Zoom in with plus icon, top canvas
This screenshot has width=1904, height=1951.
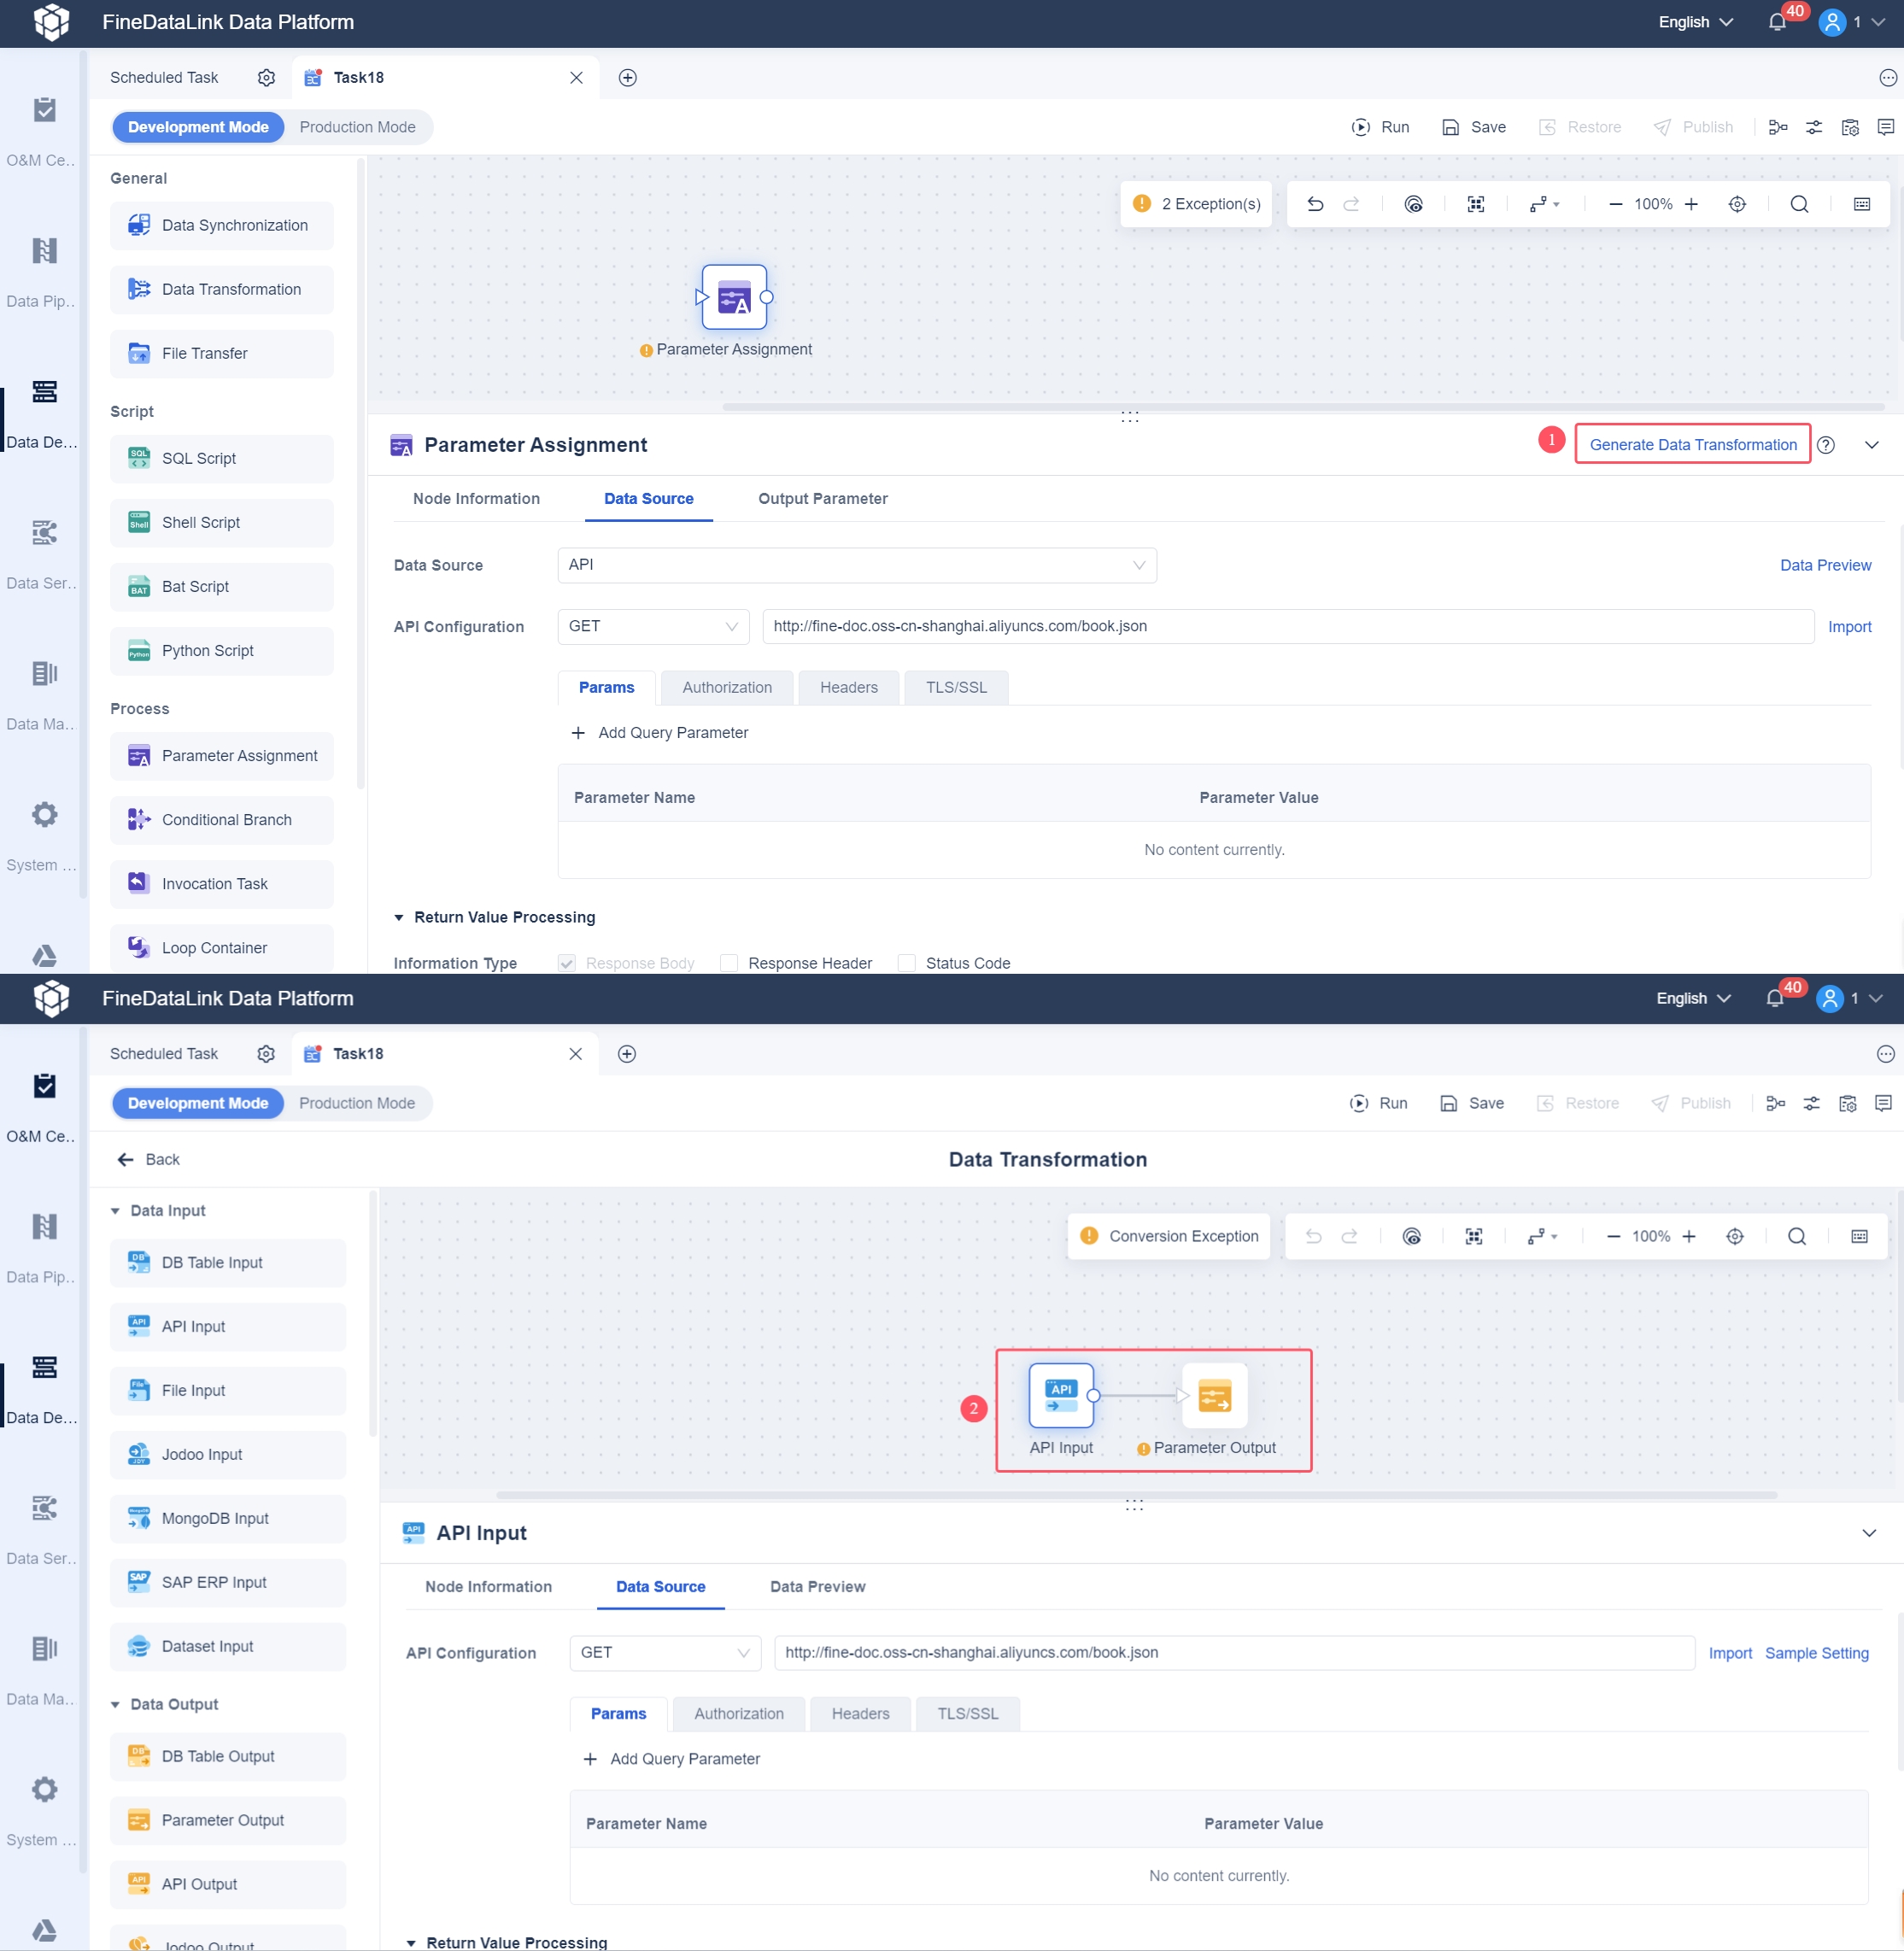1691,204
